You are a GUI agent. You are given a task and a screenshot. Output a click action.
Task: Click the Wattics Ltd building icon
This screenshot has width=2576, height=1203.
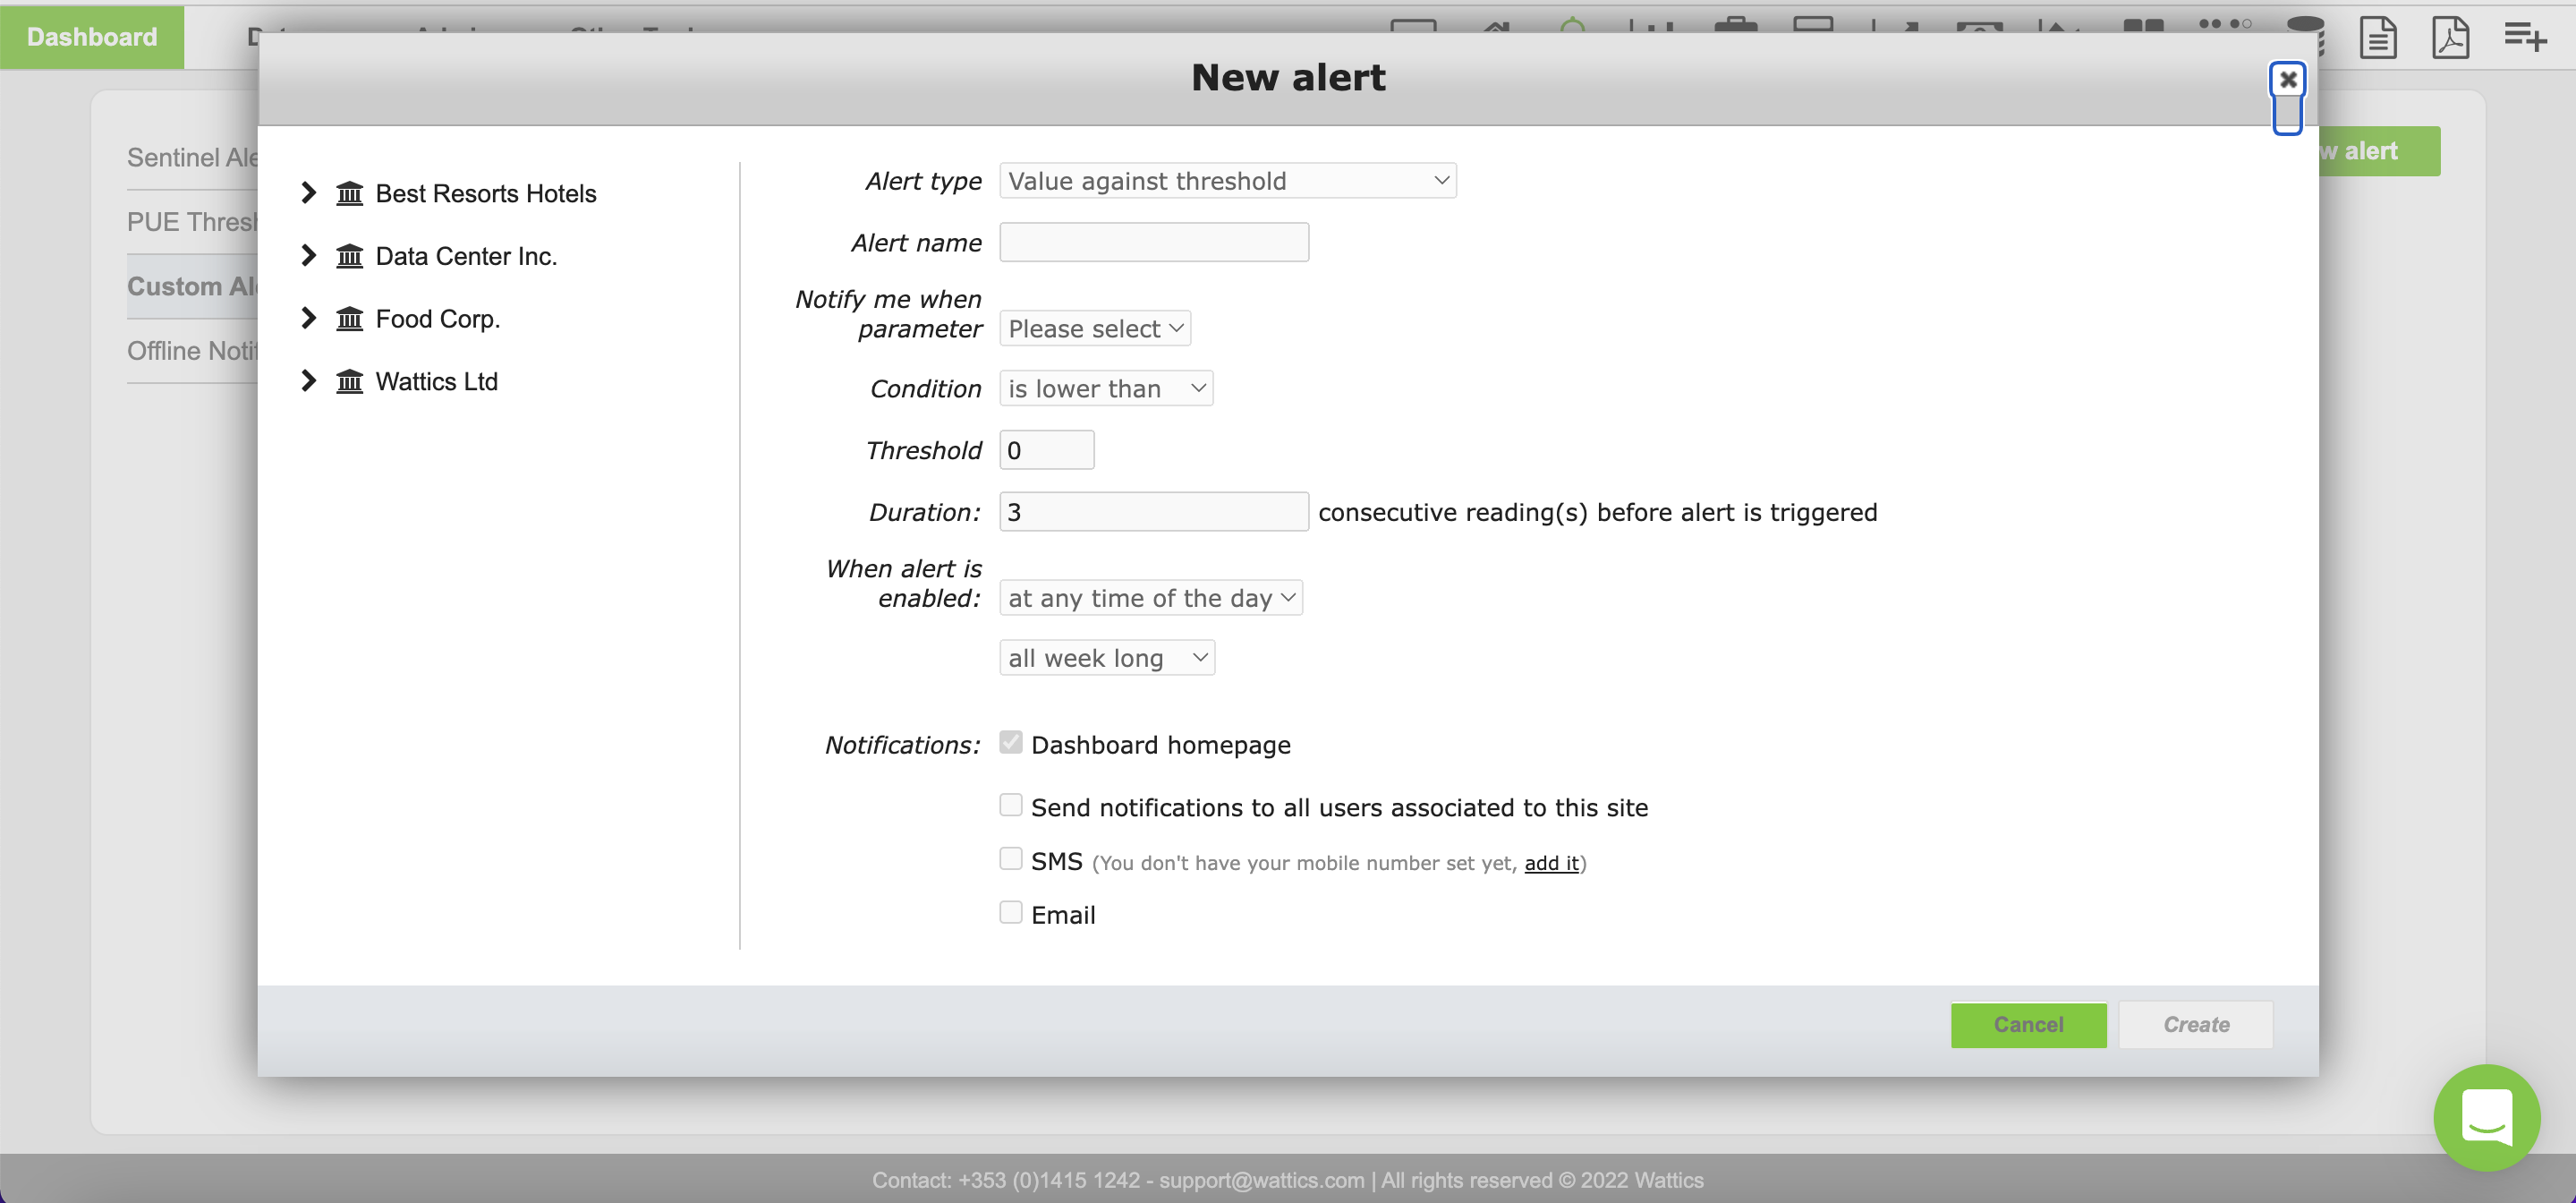coord(349,381)
